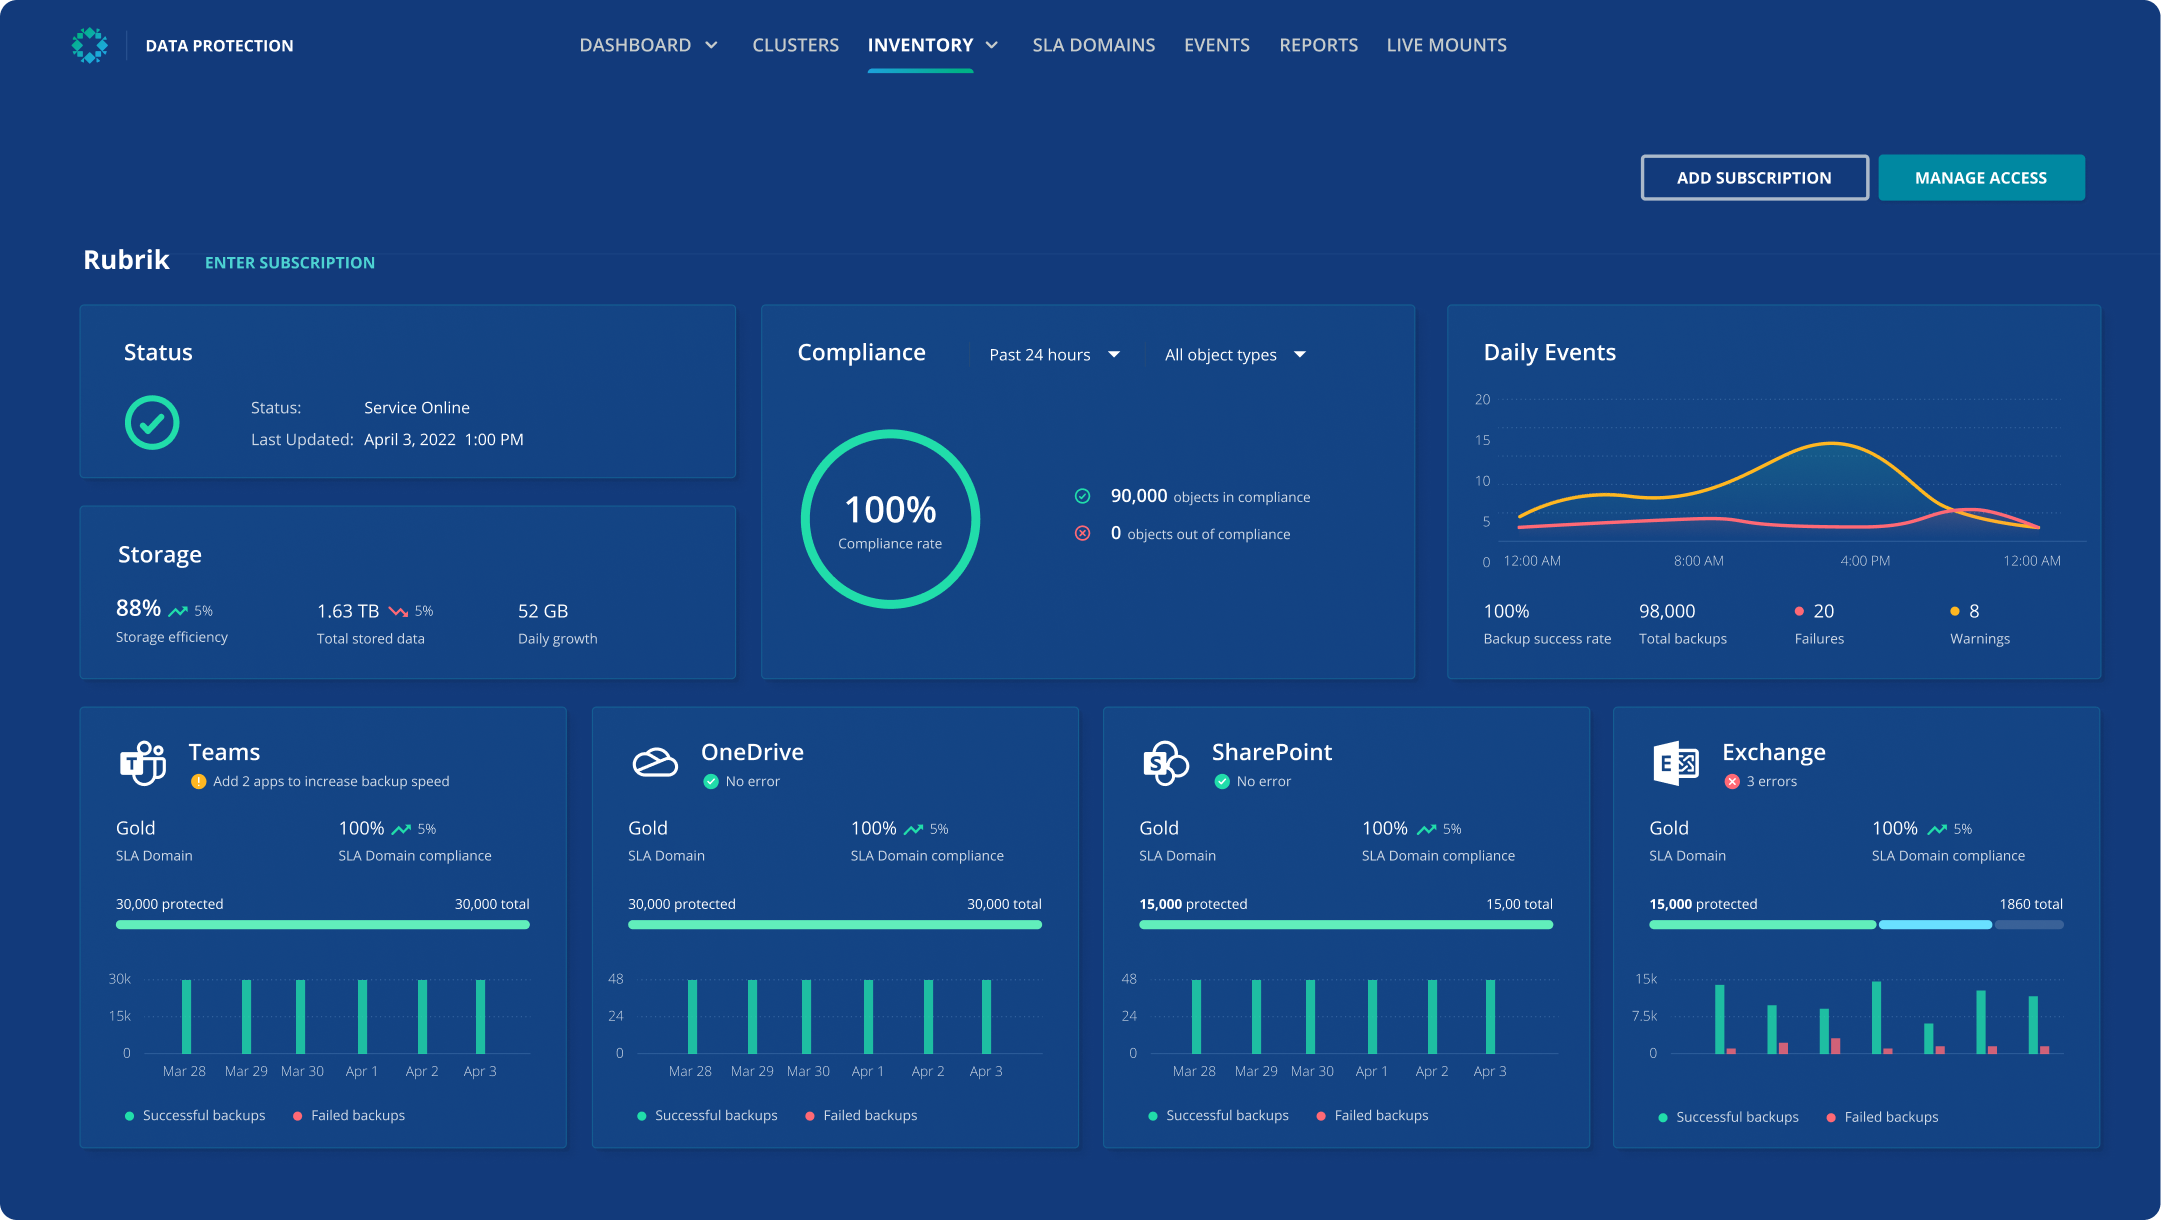Click the green Service Online checkmark icon
The image size is (2161, 1220).
click(x=152, y=423)
